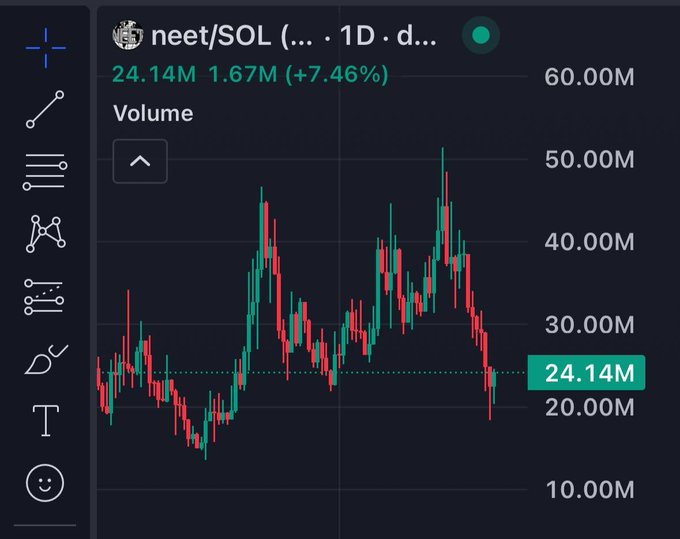Click the green market status indicator
Viewport: 680px width, 539px height.
tap(481, 35)
